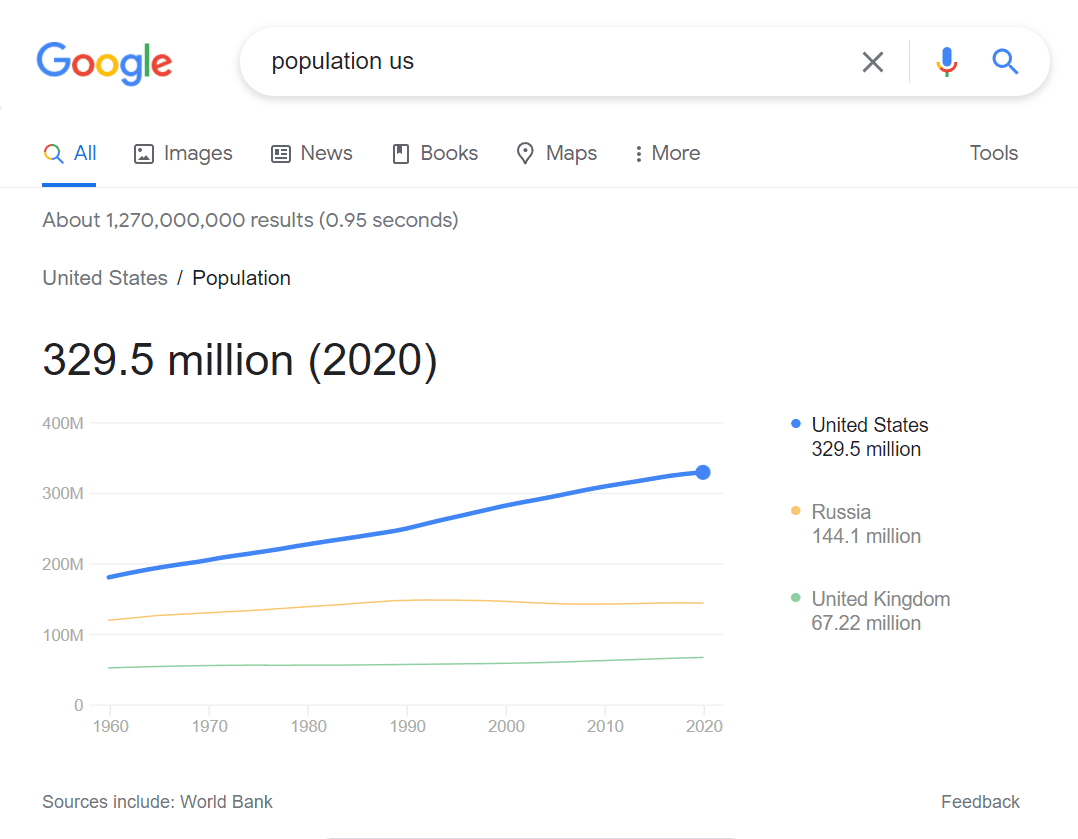Viewport: 1078px width, 839px height.
Task: Click the Books tab bookmark icon
Action: click(x=400, y=153)
